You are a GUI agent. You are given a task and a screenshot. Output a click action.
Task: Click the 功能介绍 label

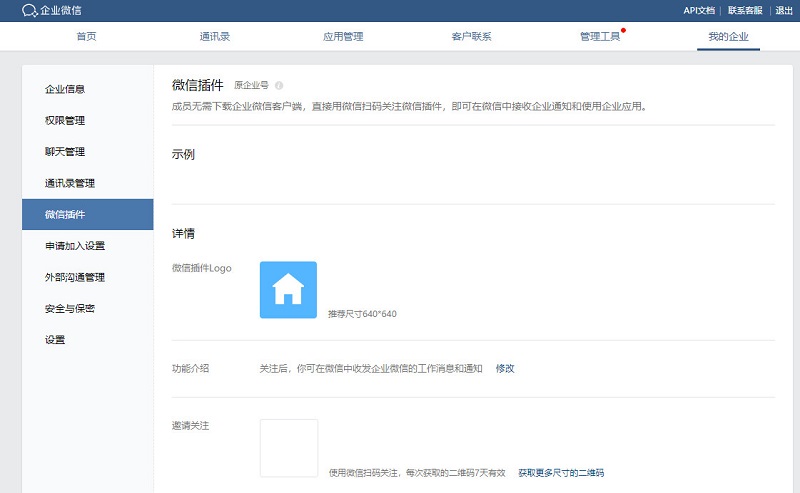pyautogui.click(x=190, y=368)
